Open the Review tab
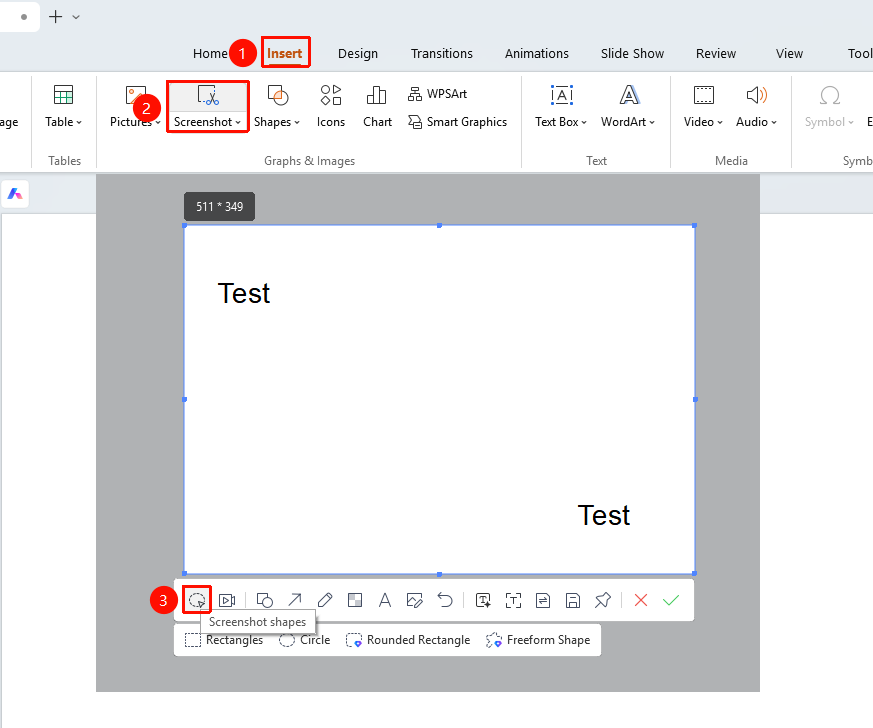Screen dimensions: 873x728 pos(716,53)
